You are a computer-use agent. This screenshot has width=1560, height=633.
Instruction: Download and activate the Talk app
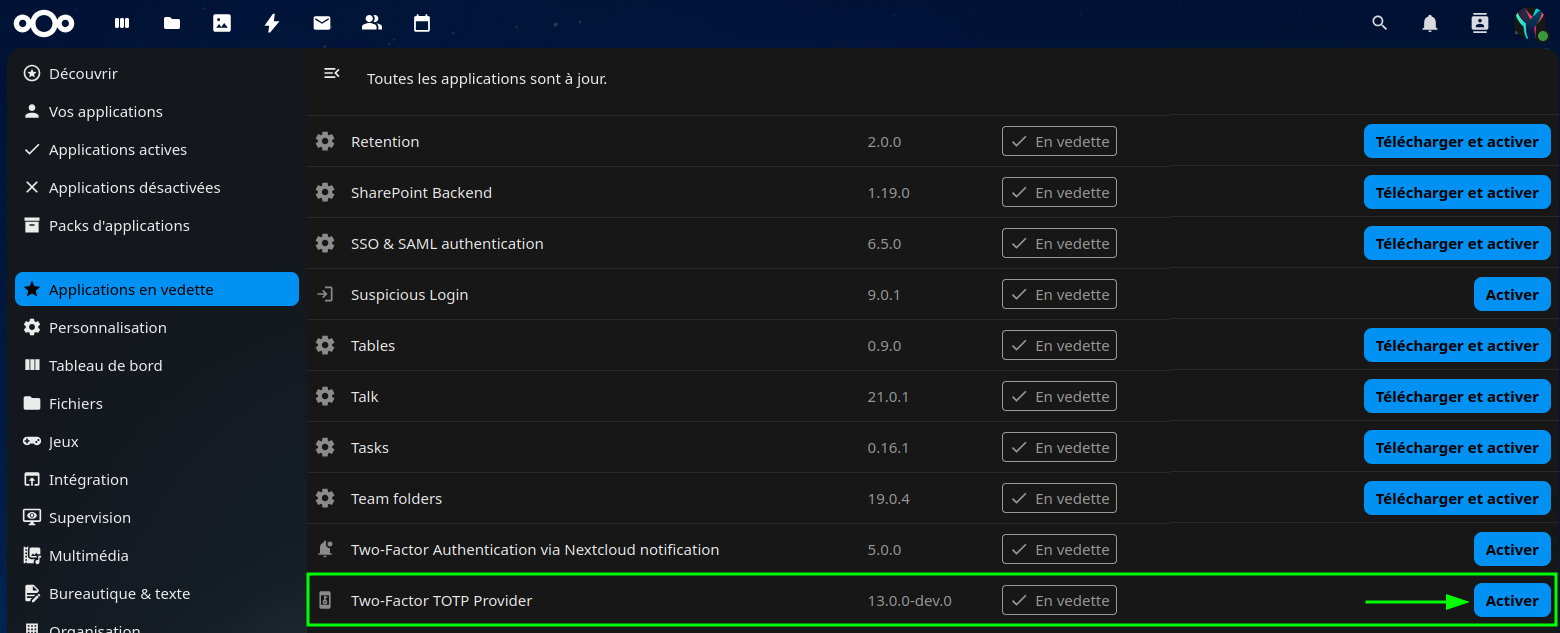point(1456,397)
